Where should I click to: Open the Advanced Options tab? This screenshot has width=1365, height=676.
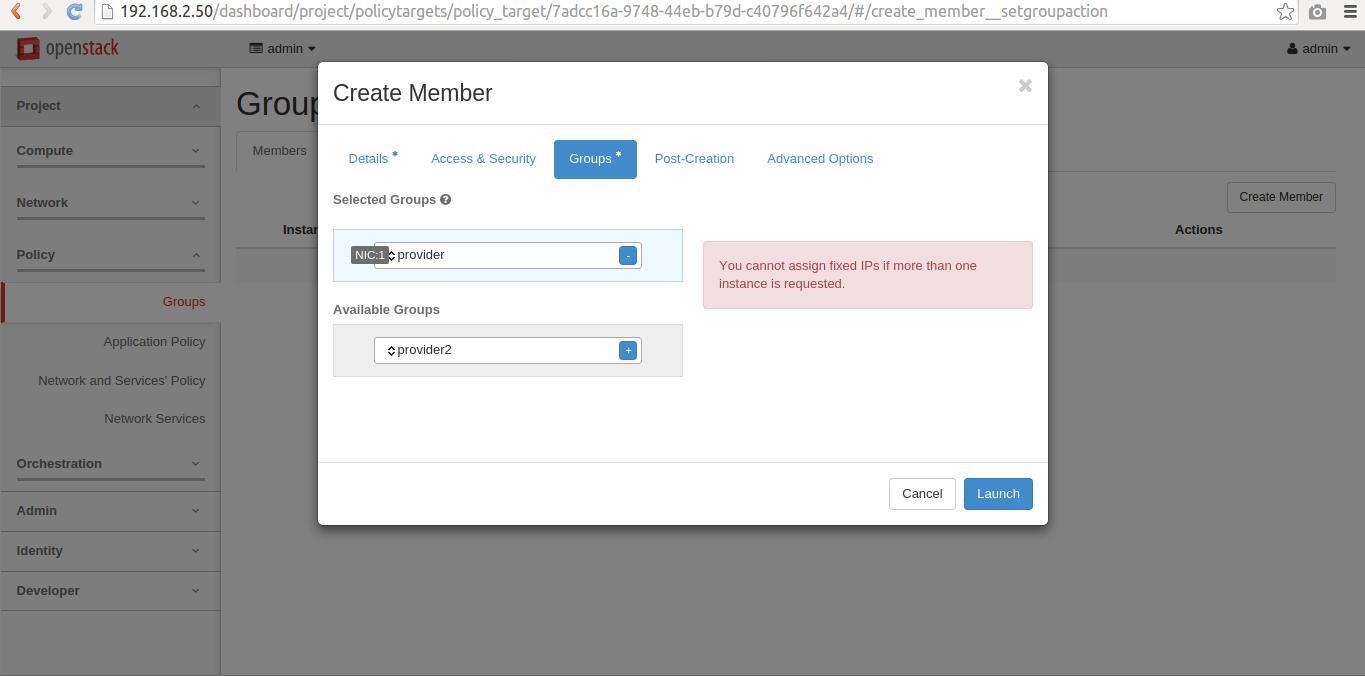[820, 159]
